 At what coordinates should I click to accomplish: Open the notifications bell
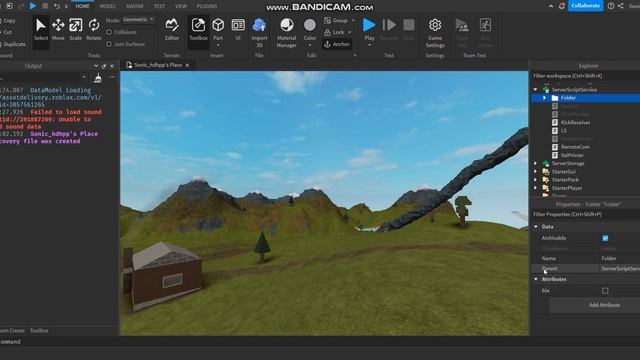(562, 6)
